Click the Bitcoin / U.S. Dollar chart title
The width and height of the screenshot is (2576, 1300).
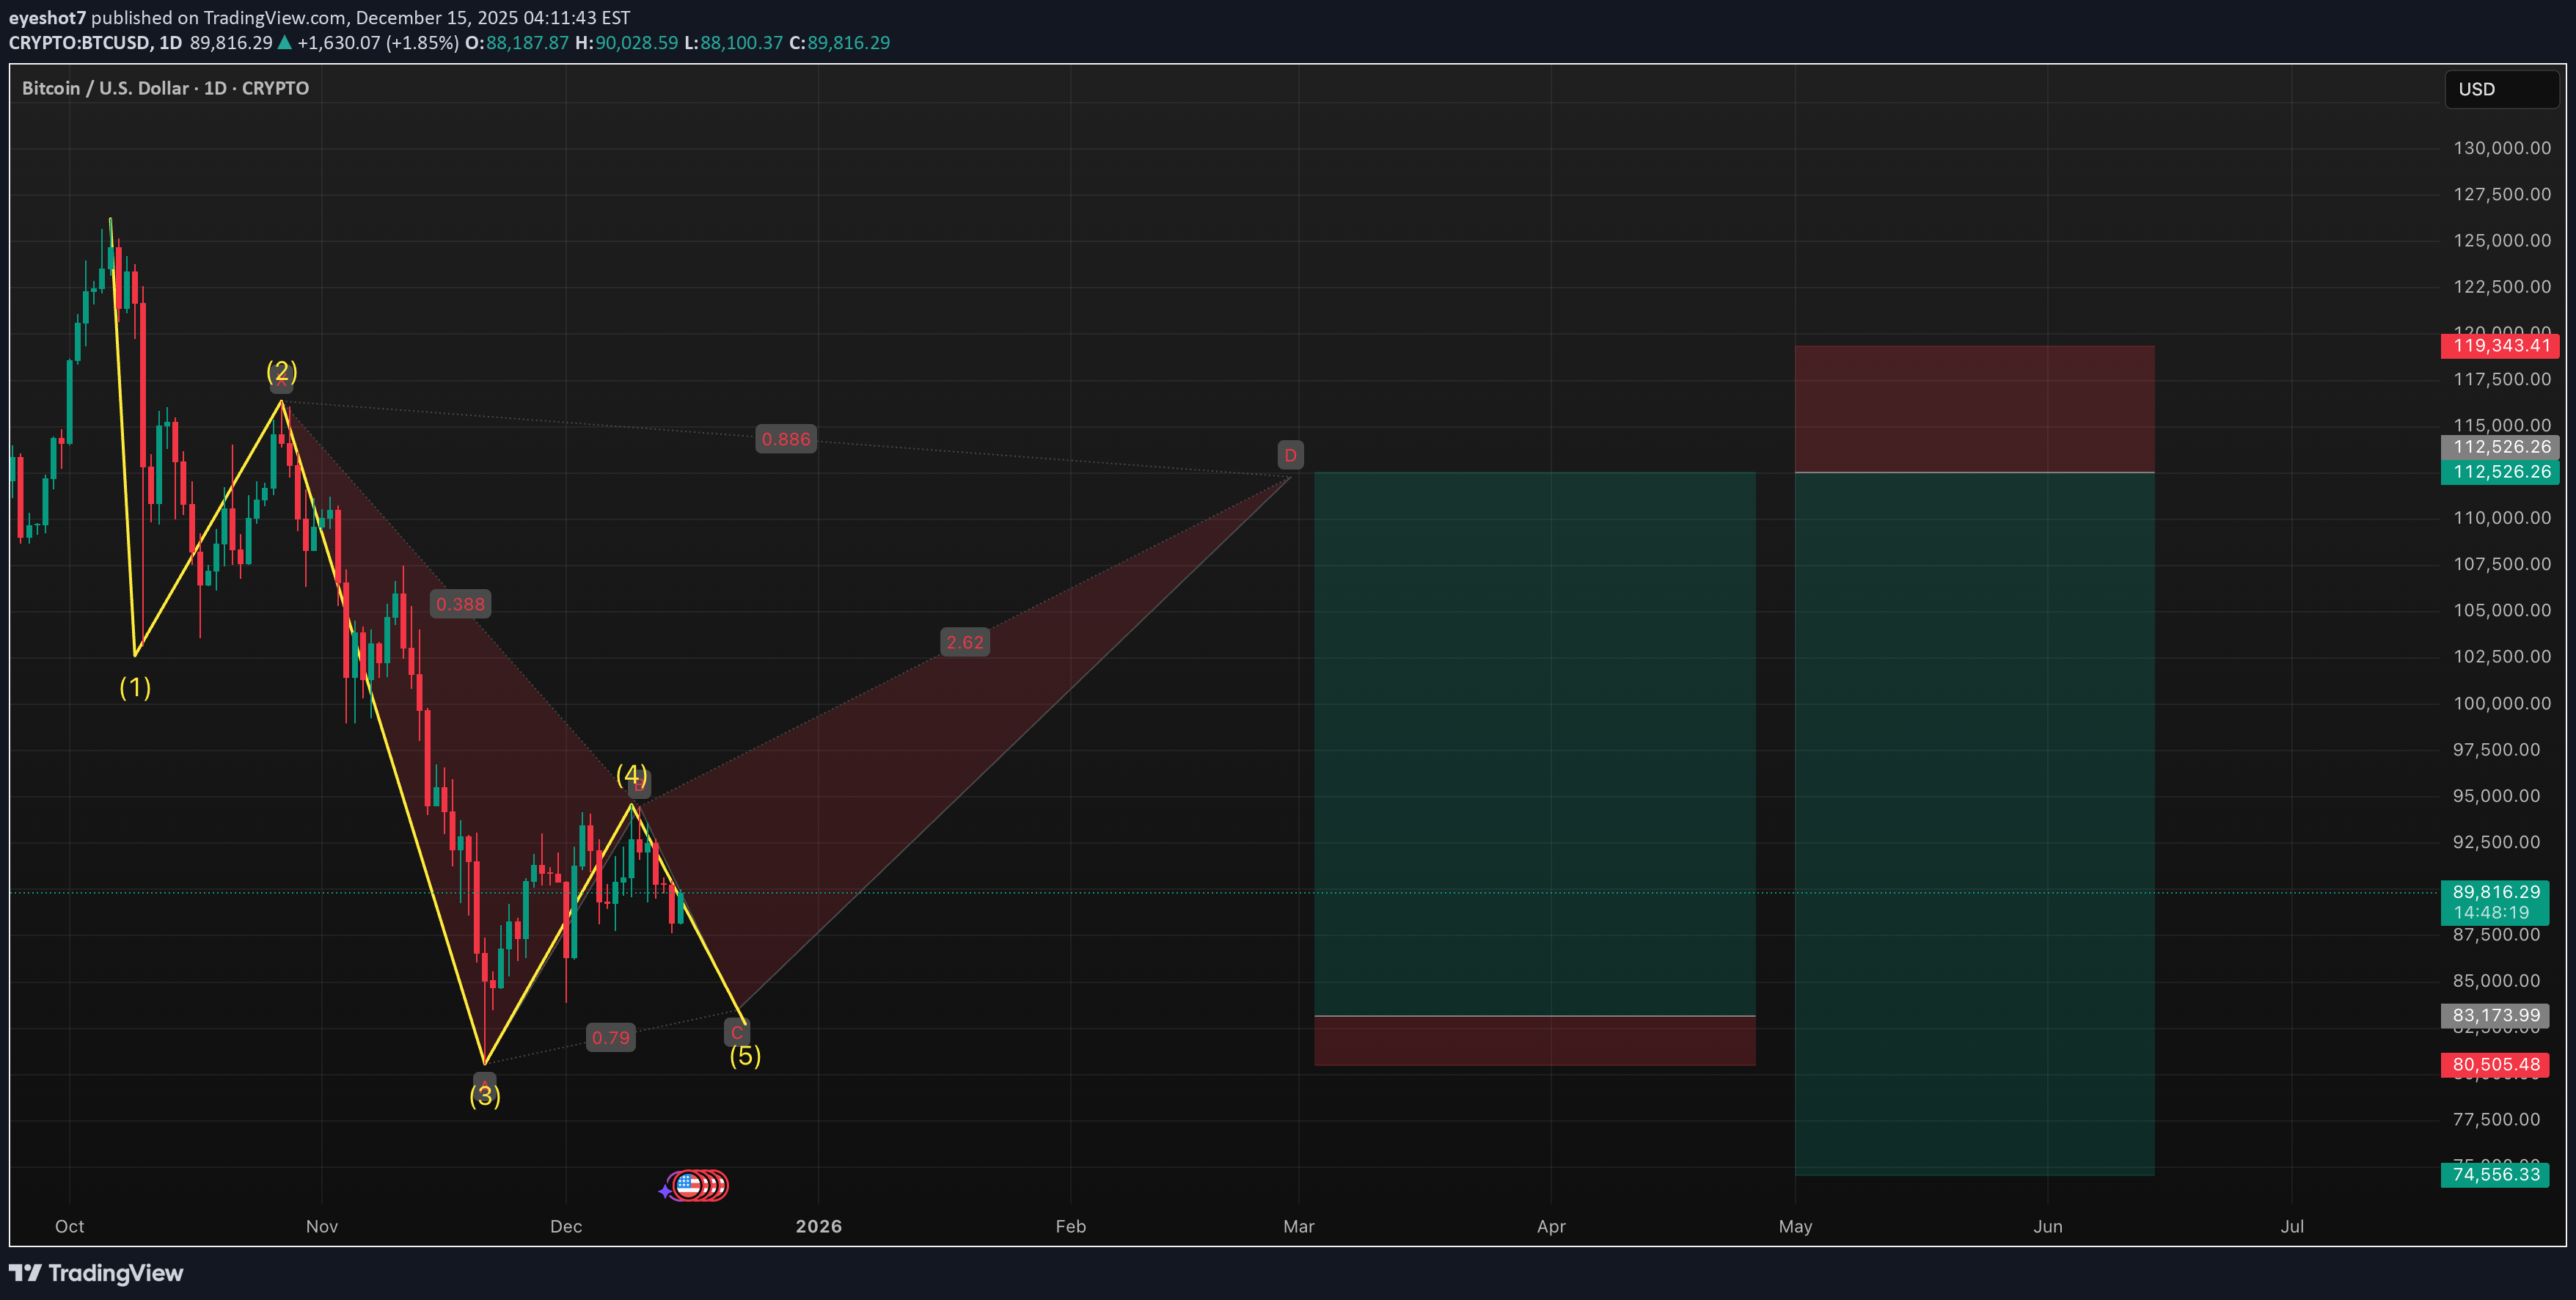pos(165,88)
